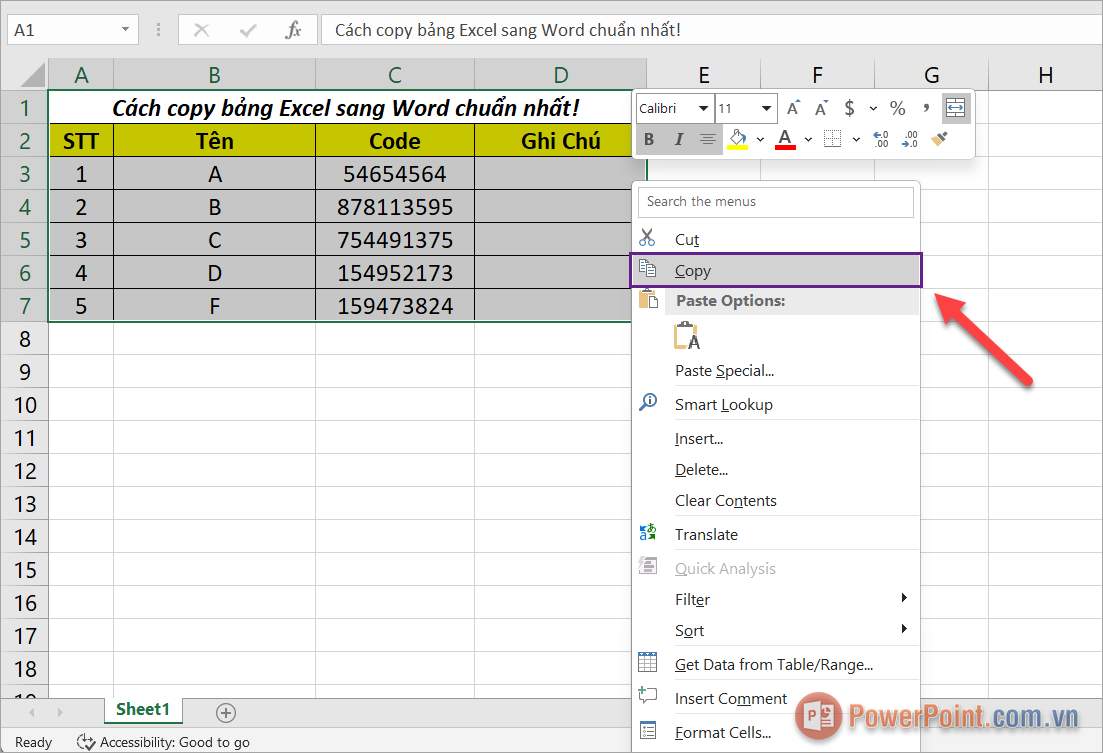This screenshot has width=1103, height=753.
Task: Add a new sheet with plus button
Action: pyautogui.click(x=226, y=713)
